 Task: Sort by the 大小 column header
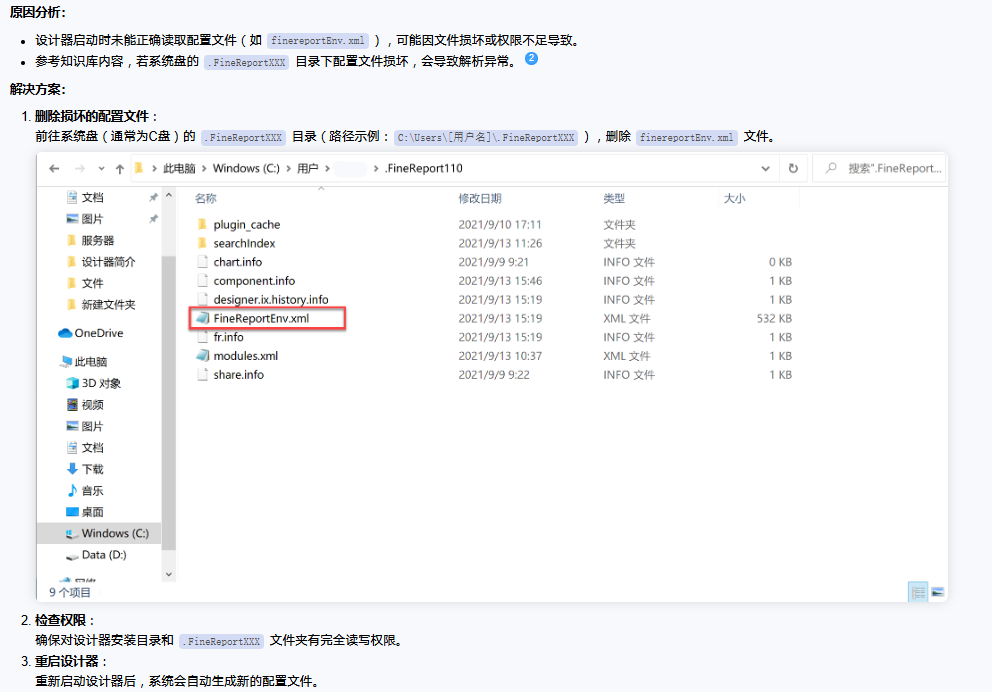734,199
